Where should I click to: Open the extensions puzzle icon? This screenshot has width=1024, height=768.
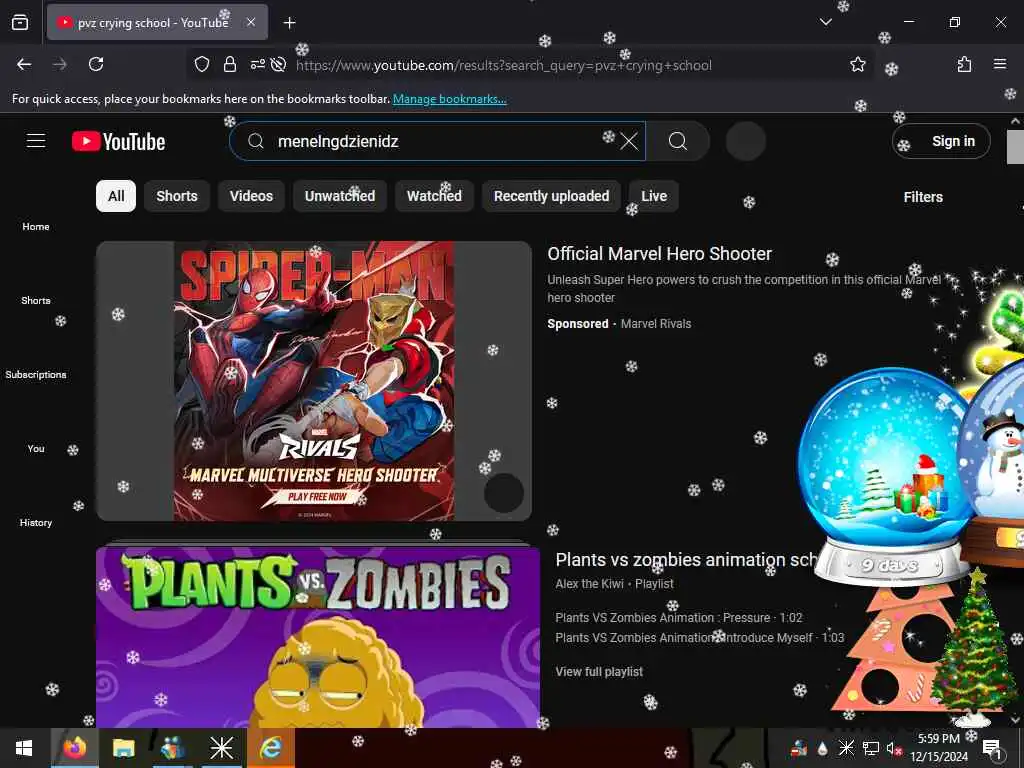pyautogui.click(x=964, y=64)
